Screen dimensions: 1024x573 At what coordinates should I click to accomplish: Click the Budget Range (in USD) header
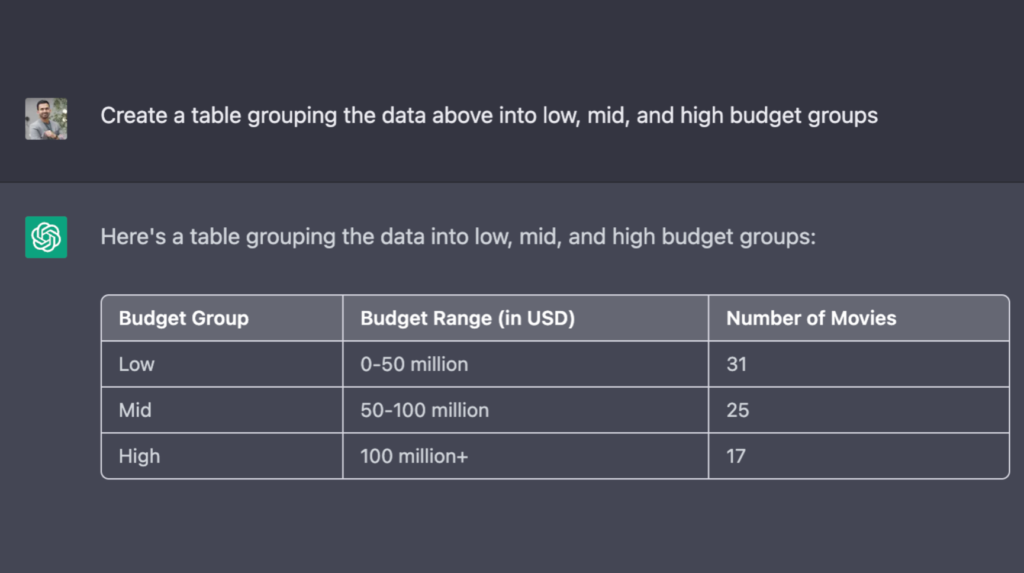[525, 318]
